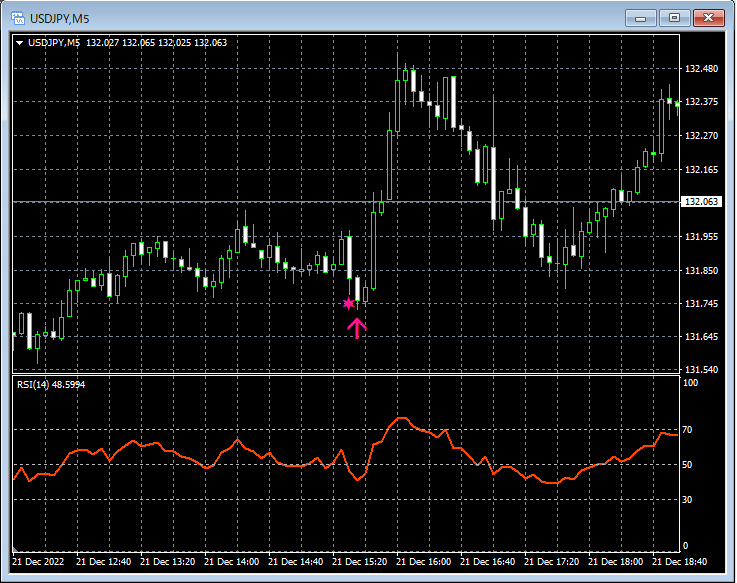Click the 131.955 price scale label
737x583 pixels.
tap(701, 236)
